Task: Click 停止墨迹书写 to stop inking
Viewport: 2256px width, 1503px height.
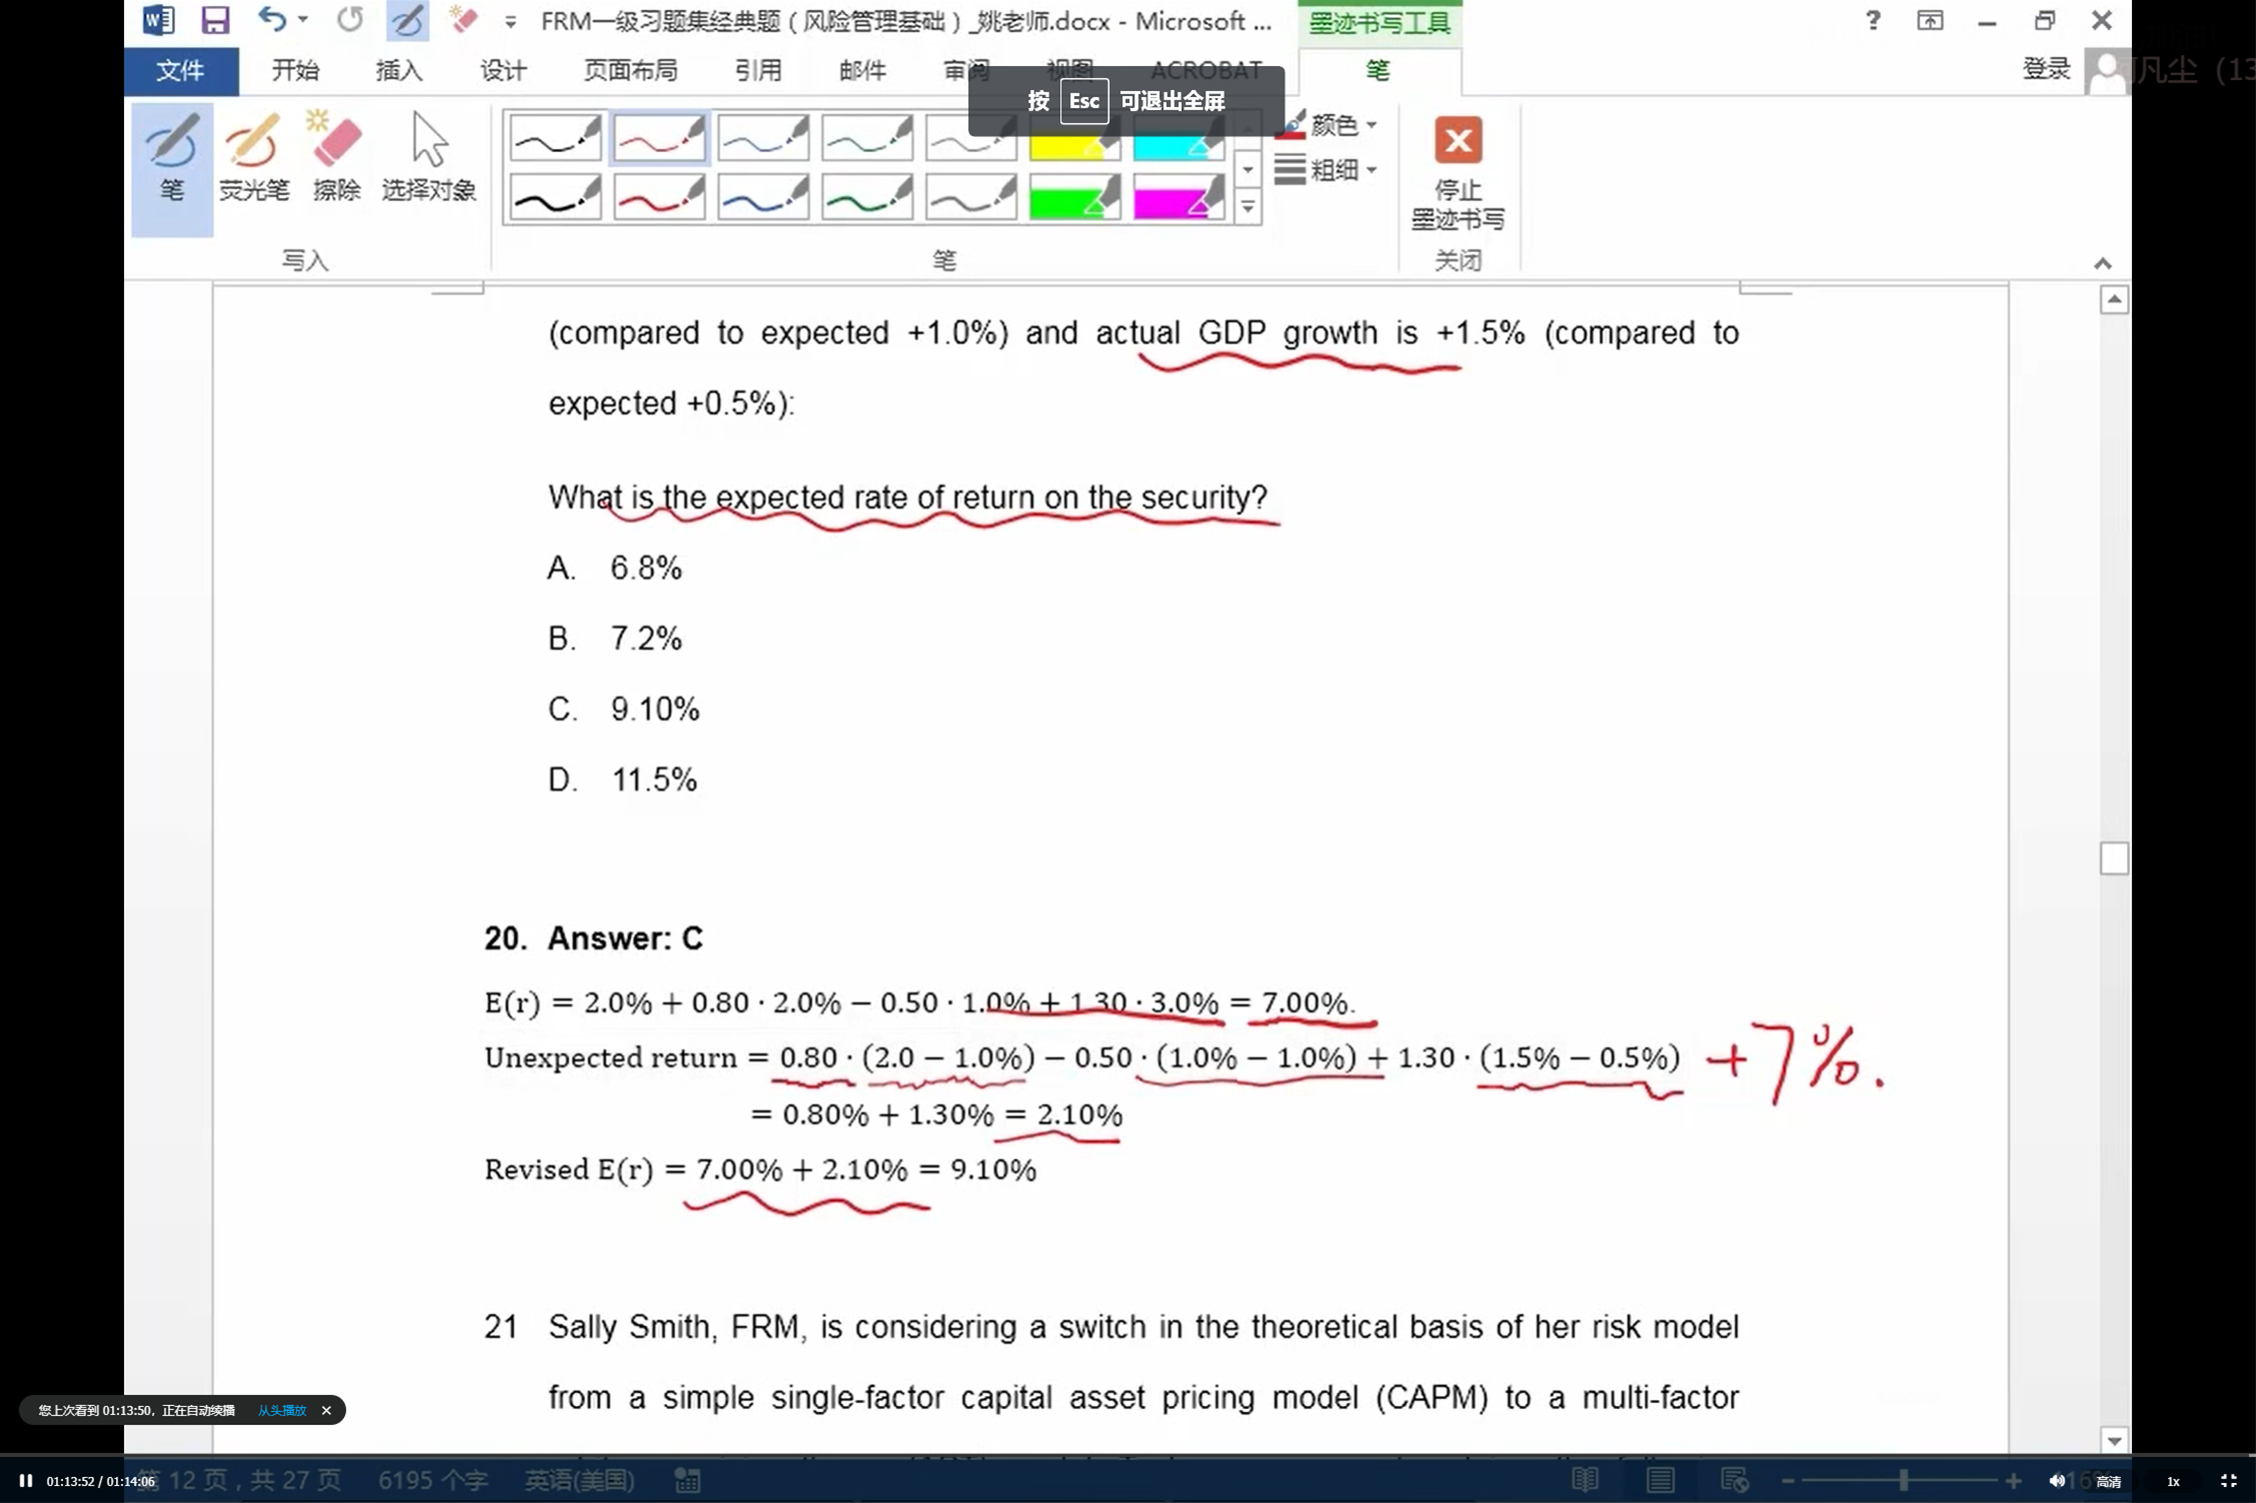Action: pos(1458,175)
